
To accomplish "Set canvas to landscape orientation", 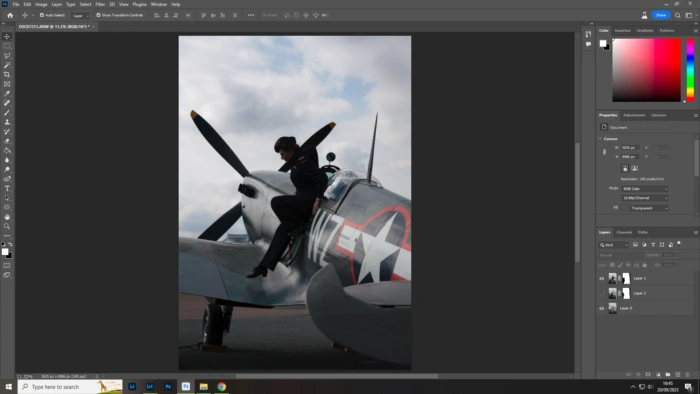I will [x=634, y=168].
